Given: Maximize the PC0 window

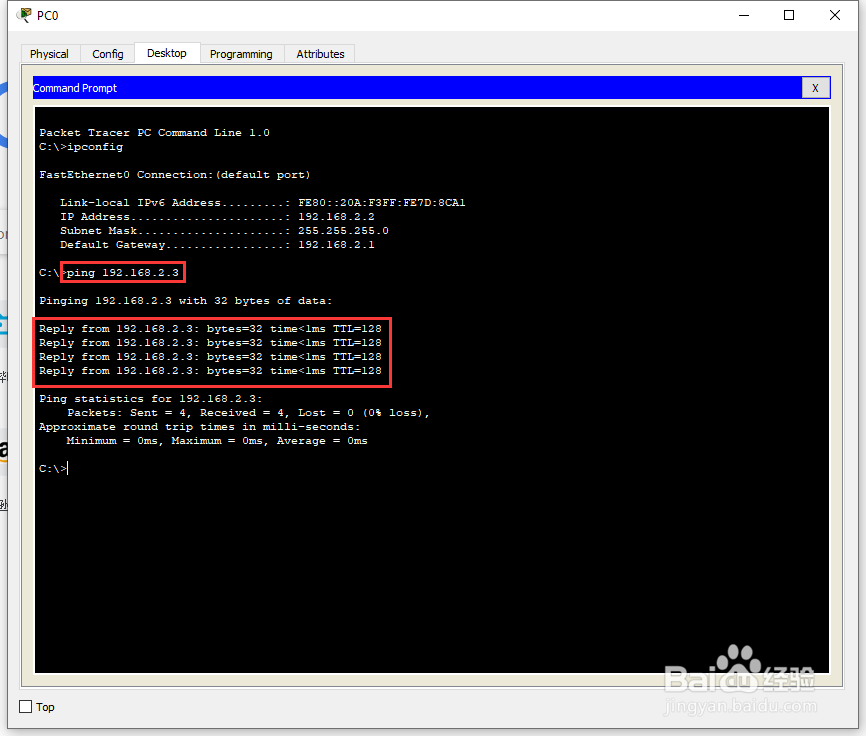Looking at the screenshot, I should [789, 15].
